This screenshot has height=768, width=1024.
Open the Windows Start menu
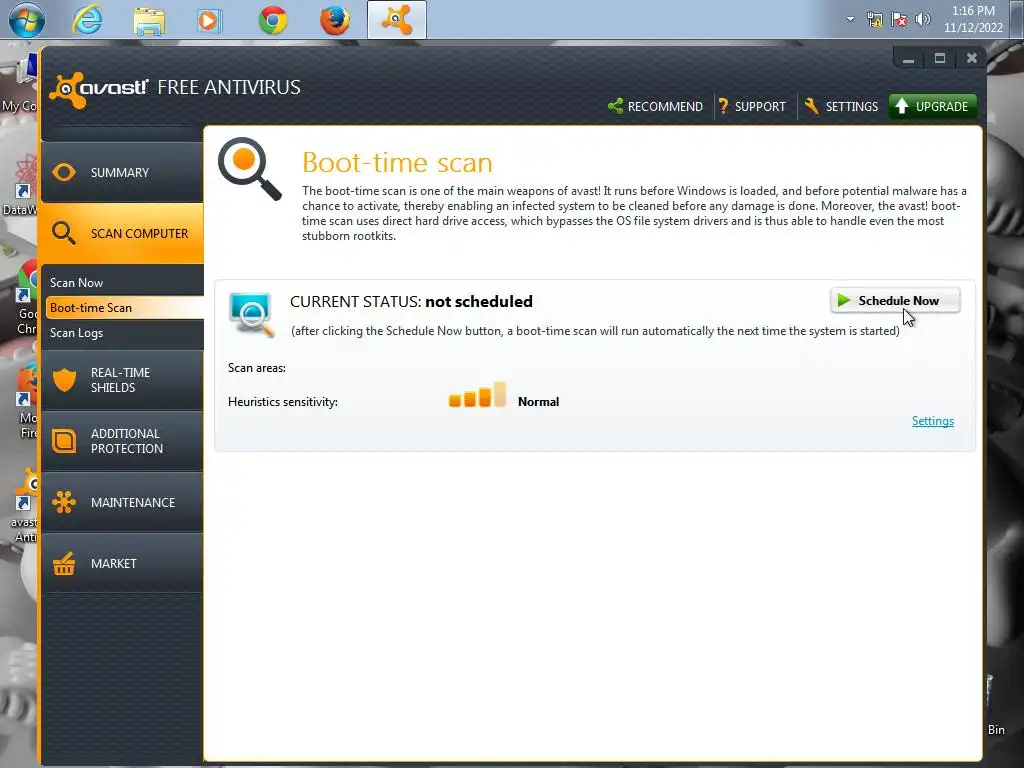[x=27, y=20]
